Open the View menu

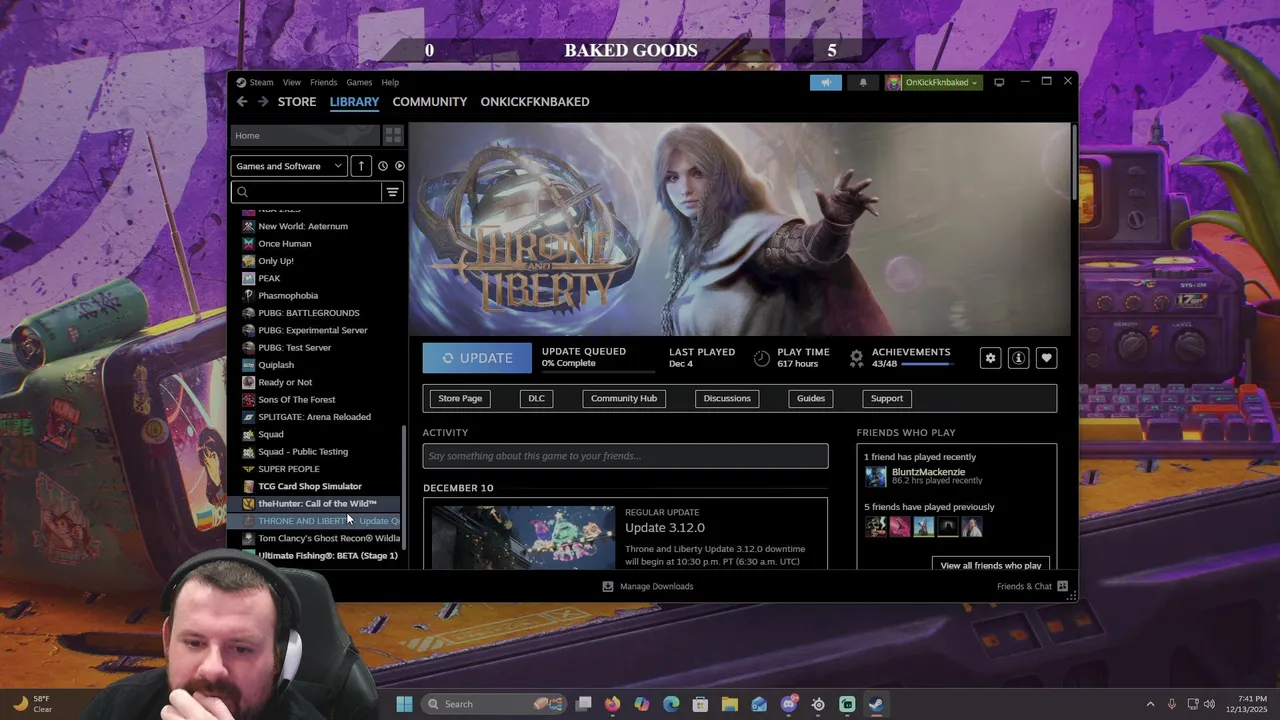291,82
